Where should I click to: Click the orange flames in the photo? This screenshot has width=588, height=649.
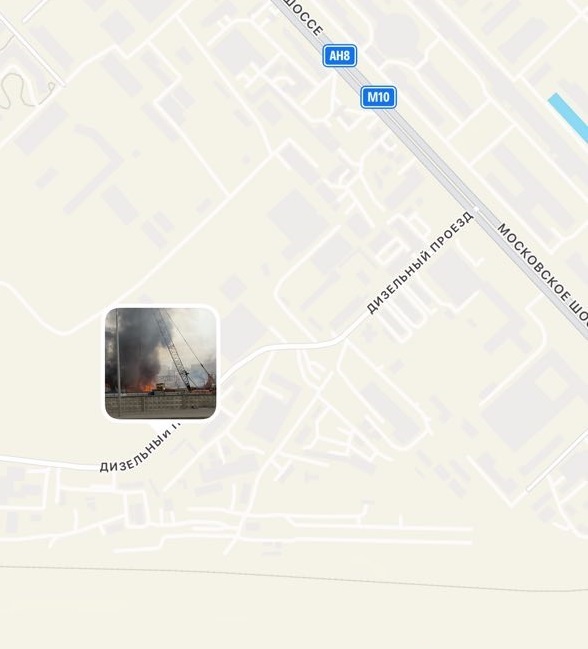tap(146, 387)
